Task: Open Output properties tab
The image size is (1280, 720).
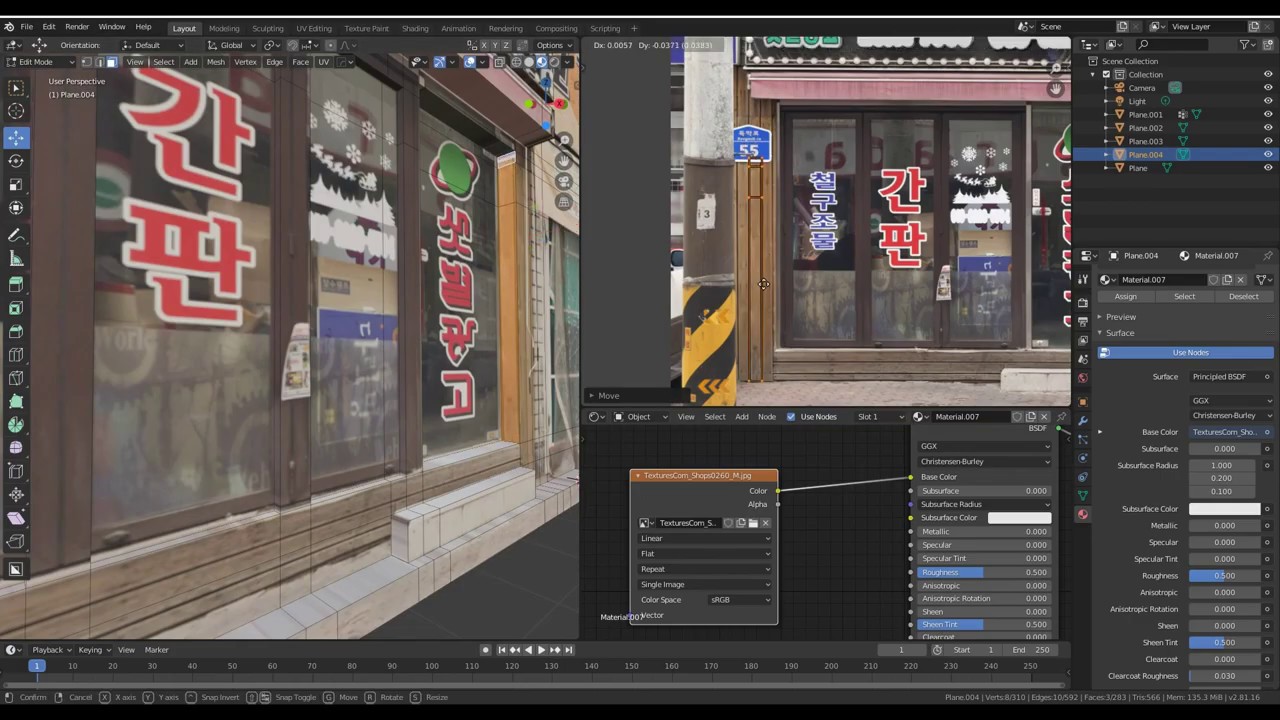Action: [1082, 321]
